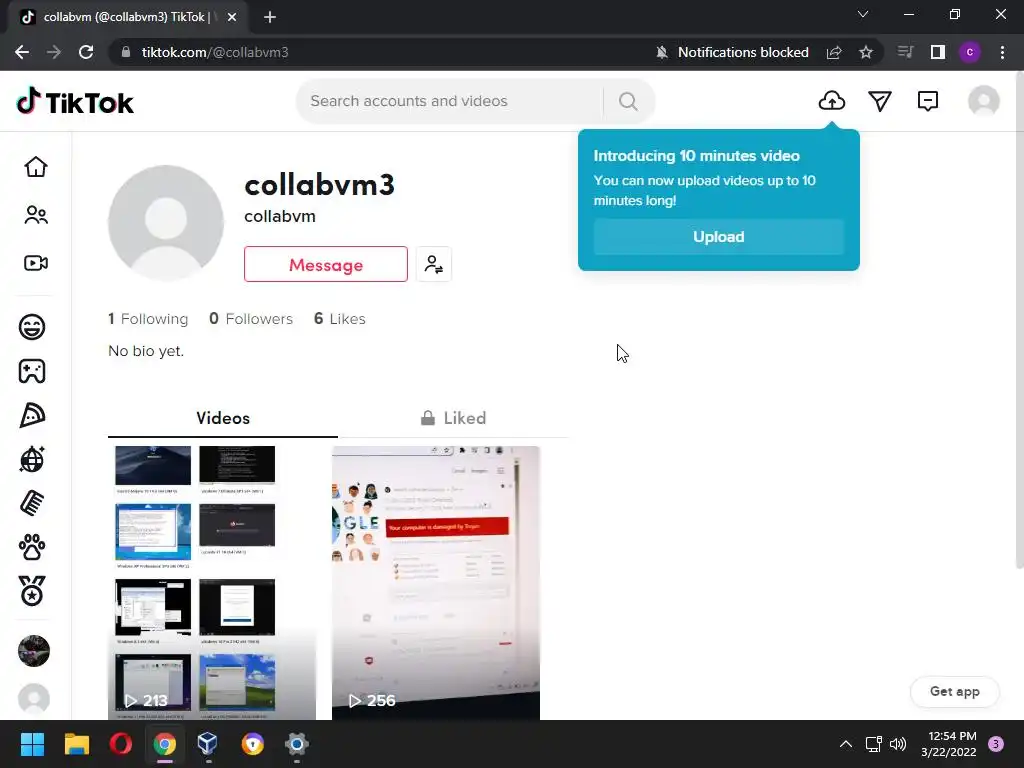This screenshot has width=1024, height=768.
Task: Open the TikTok home logo
Action: (75, 102)
